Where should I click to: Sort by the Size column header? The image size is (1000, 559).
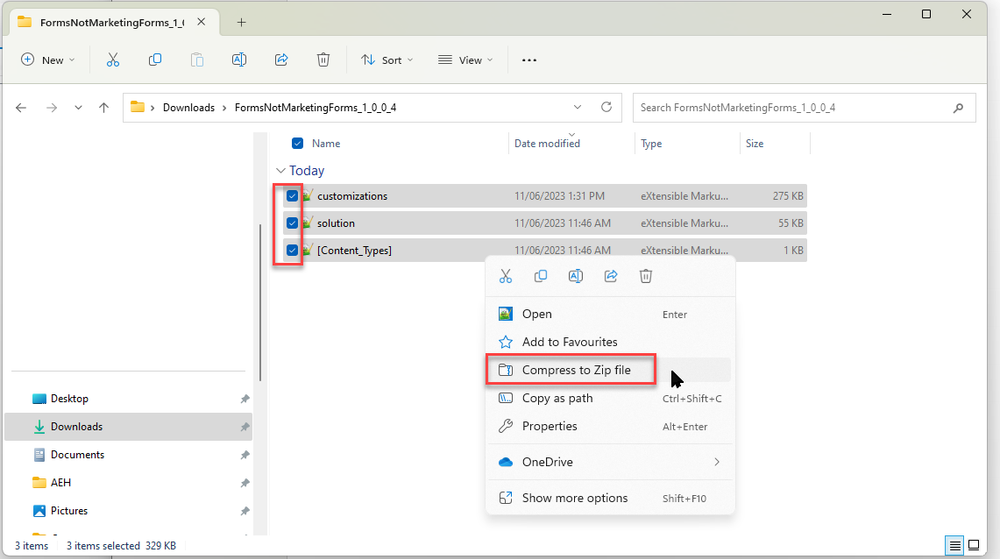[x=754, y=143]
